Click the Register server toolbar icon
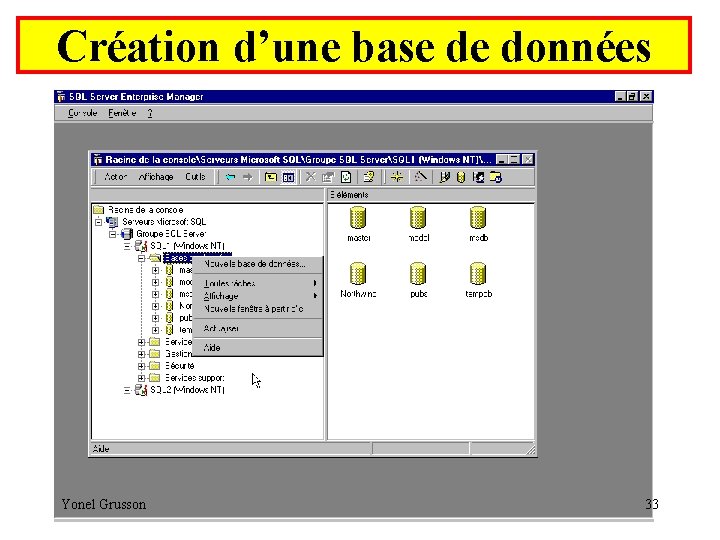720x540 pixels. [444, 177]
